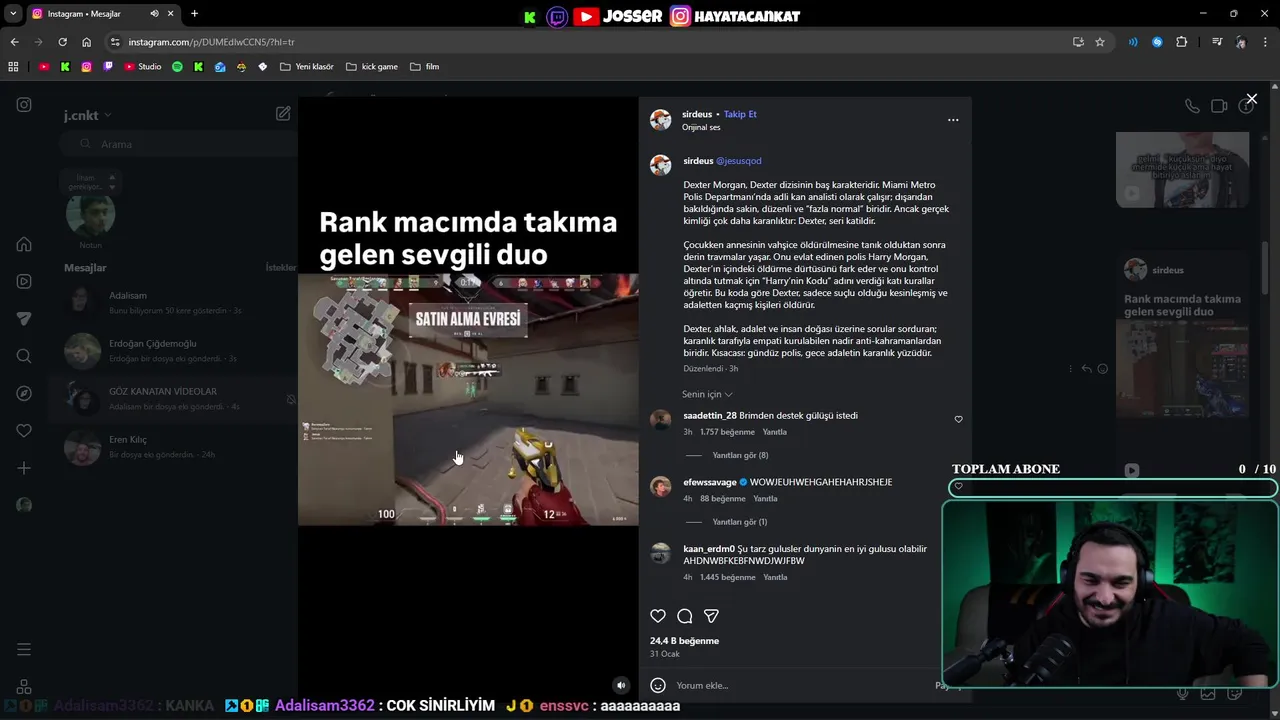Open post options three-dot menu

click(953, 120)
